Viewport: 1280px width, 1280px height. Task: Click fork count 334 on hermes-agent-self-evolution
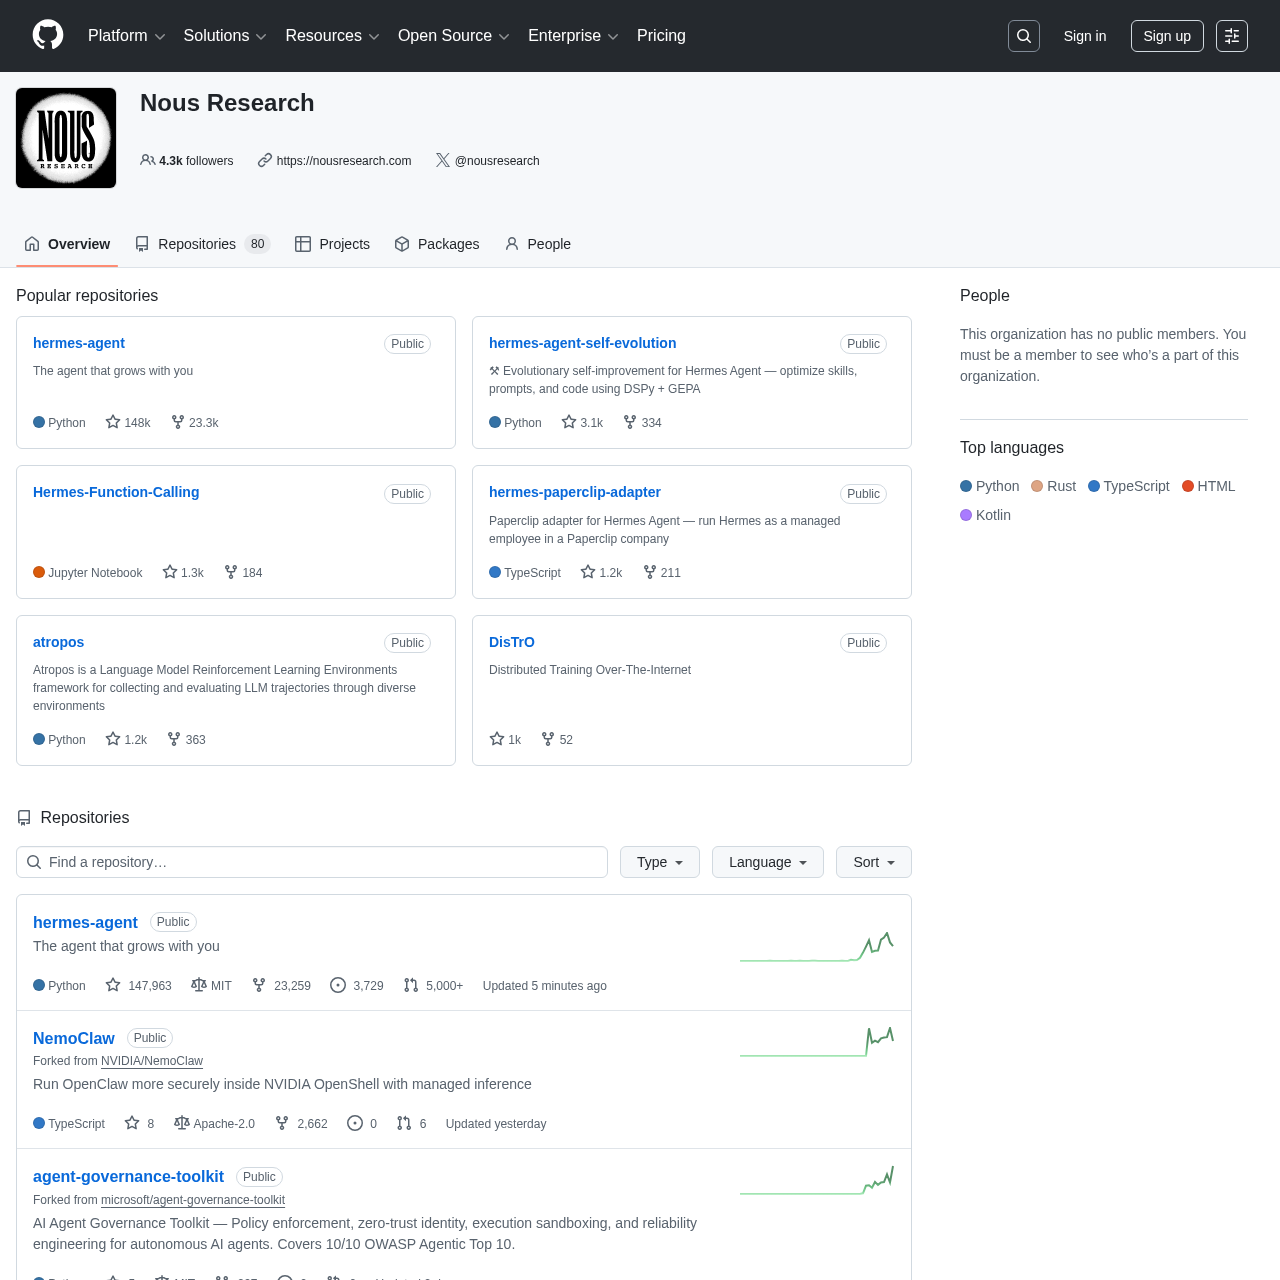pos(643,422)
